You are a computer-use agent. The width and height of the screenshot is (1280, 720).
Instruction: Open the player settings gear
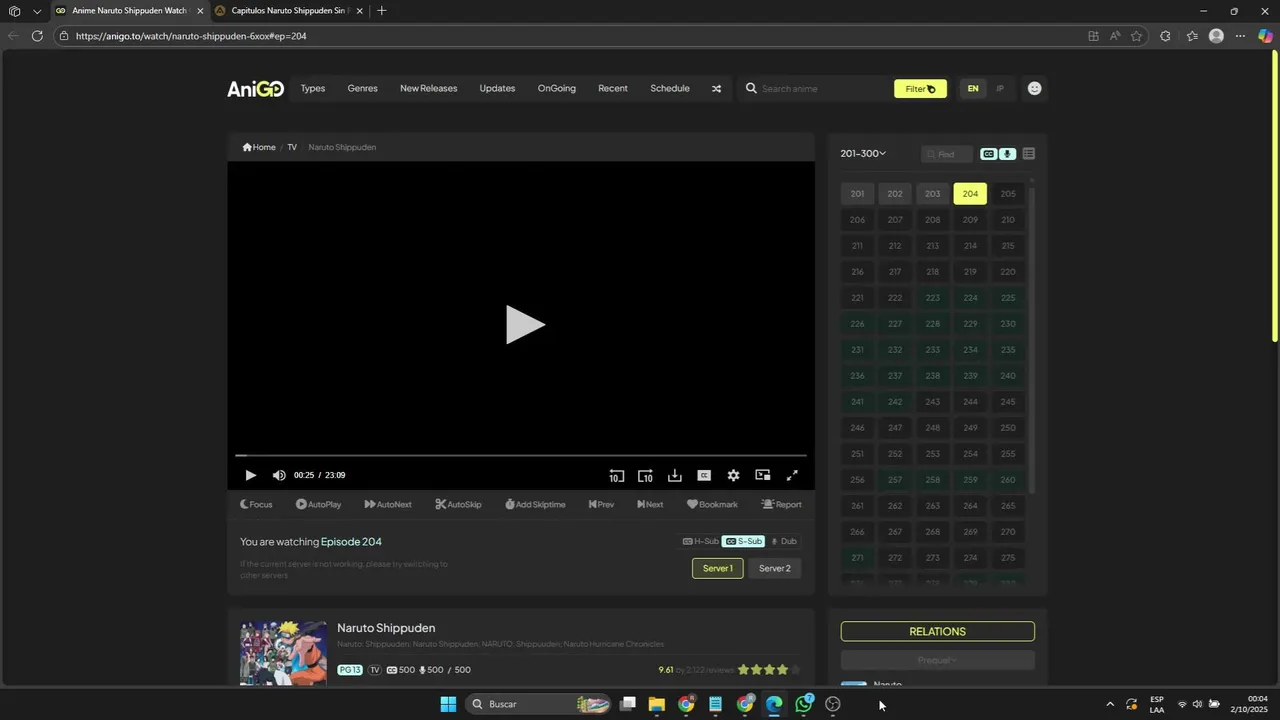(733, 476)
